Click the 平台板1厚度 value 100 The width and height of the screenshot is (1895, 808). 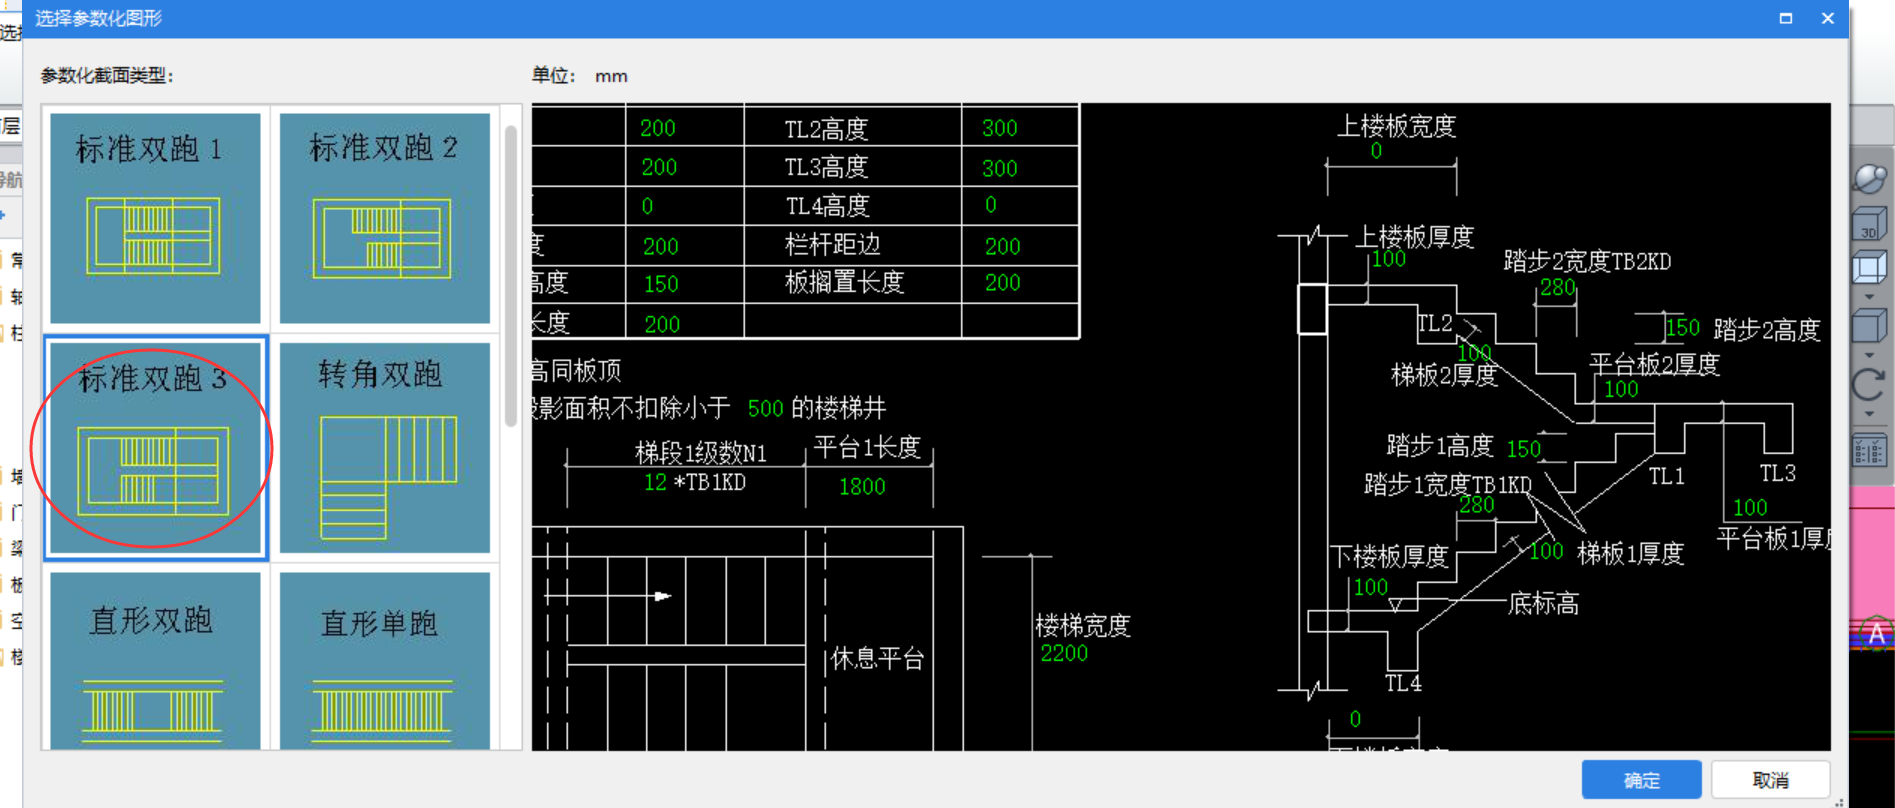[1750, 508]
